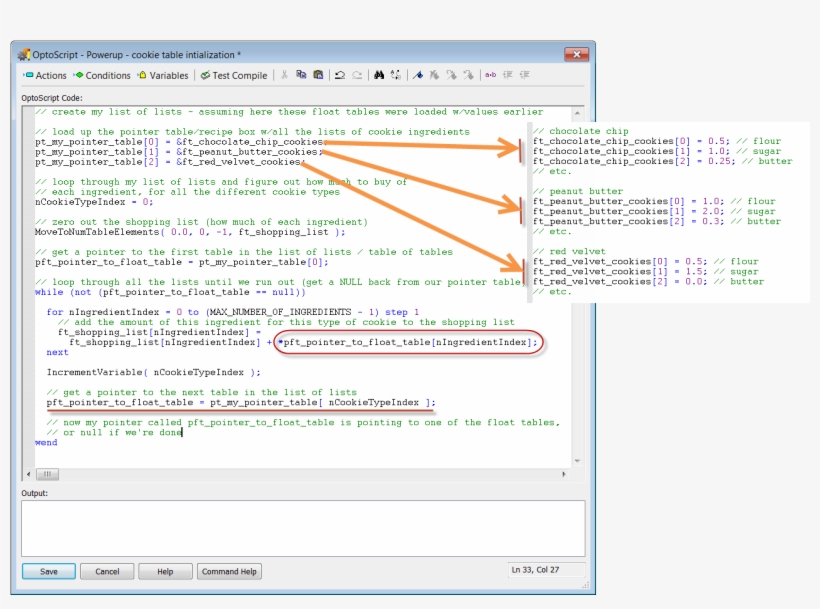Click the Copy icon in toolbar
Screen dimensions: 820x609
tap(302, 75)
